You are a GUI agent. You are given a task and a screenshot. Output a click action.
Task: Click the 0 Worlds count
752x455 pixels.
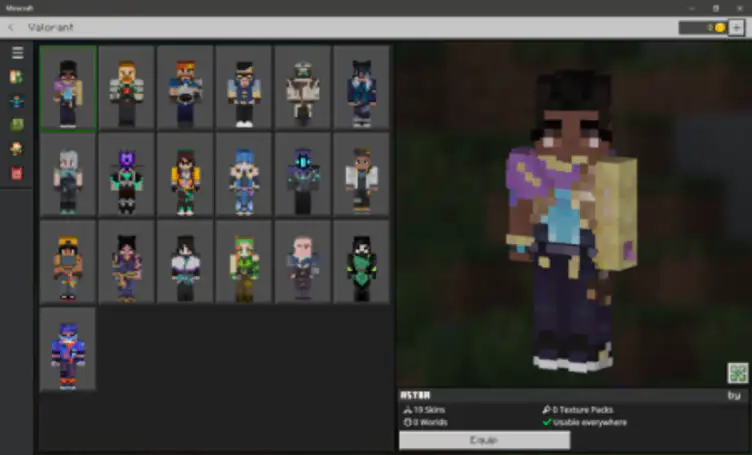pyautogui.click(x=430, y=422)
